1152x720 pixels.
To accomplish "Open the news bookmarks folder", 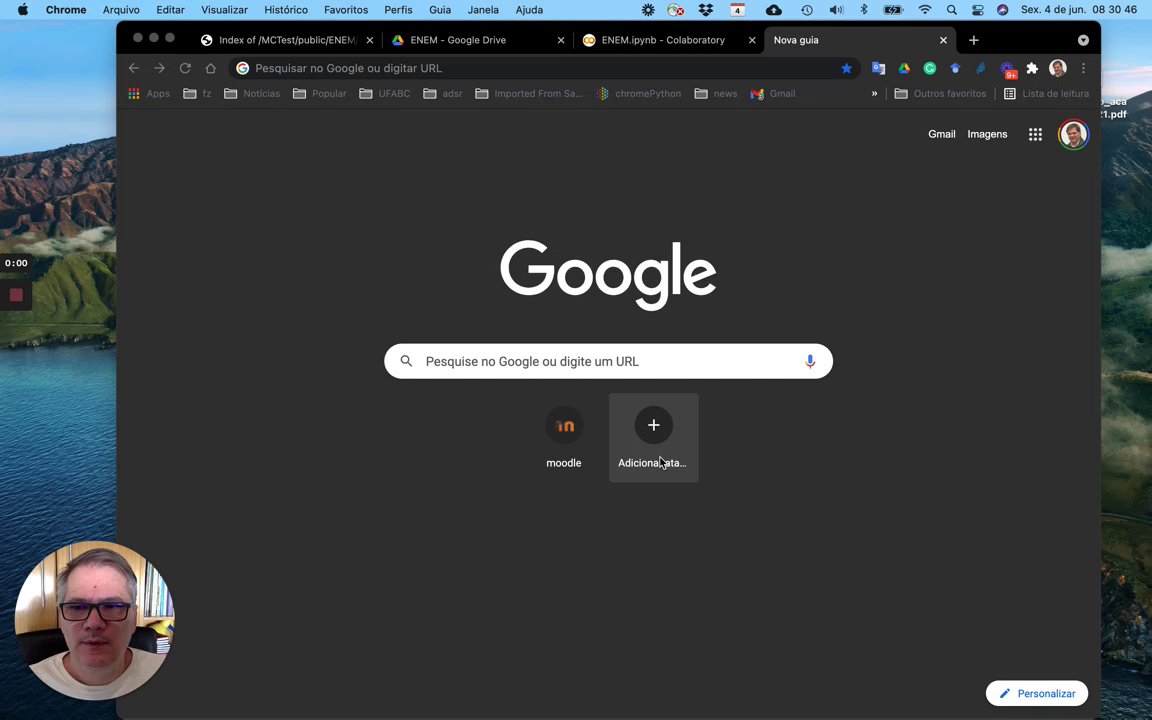I will point(716,93).
